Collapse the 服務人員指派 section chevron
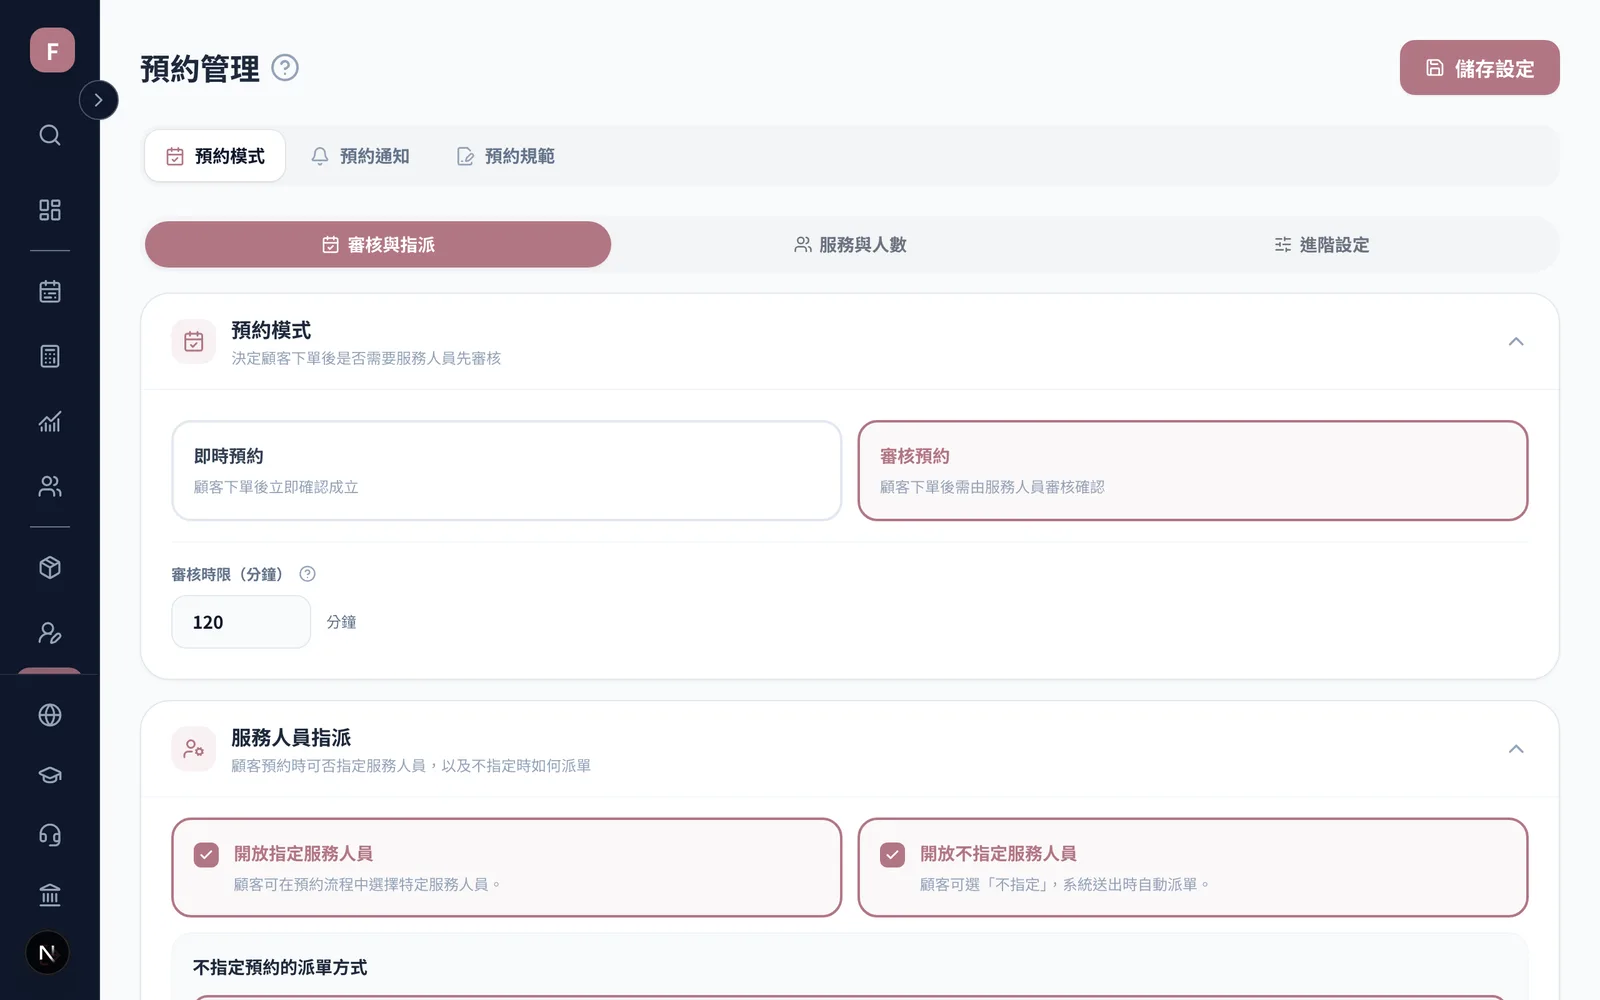Screen dimensions: 1600x1000 tap(1516, 749)
